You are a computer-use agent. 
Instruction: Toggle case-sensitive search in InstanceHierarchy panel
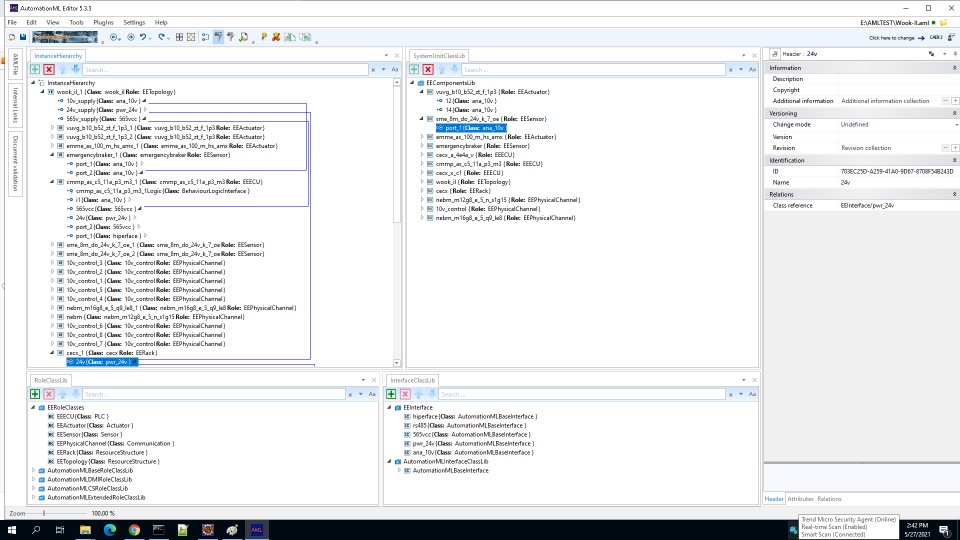click(395, 69)
